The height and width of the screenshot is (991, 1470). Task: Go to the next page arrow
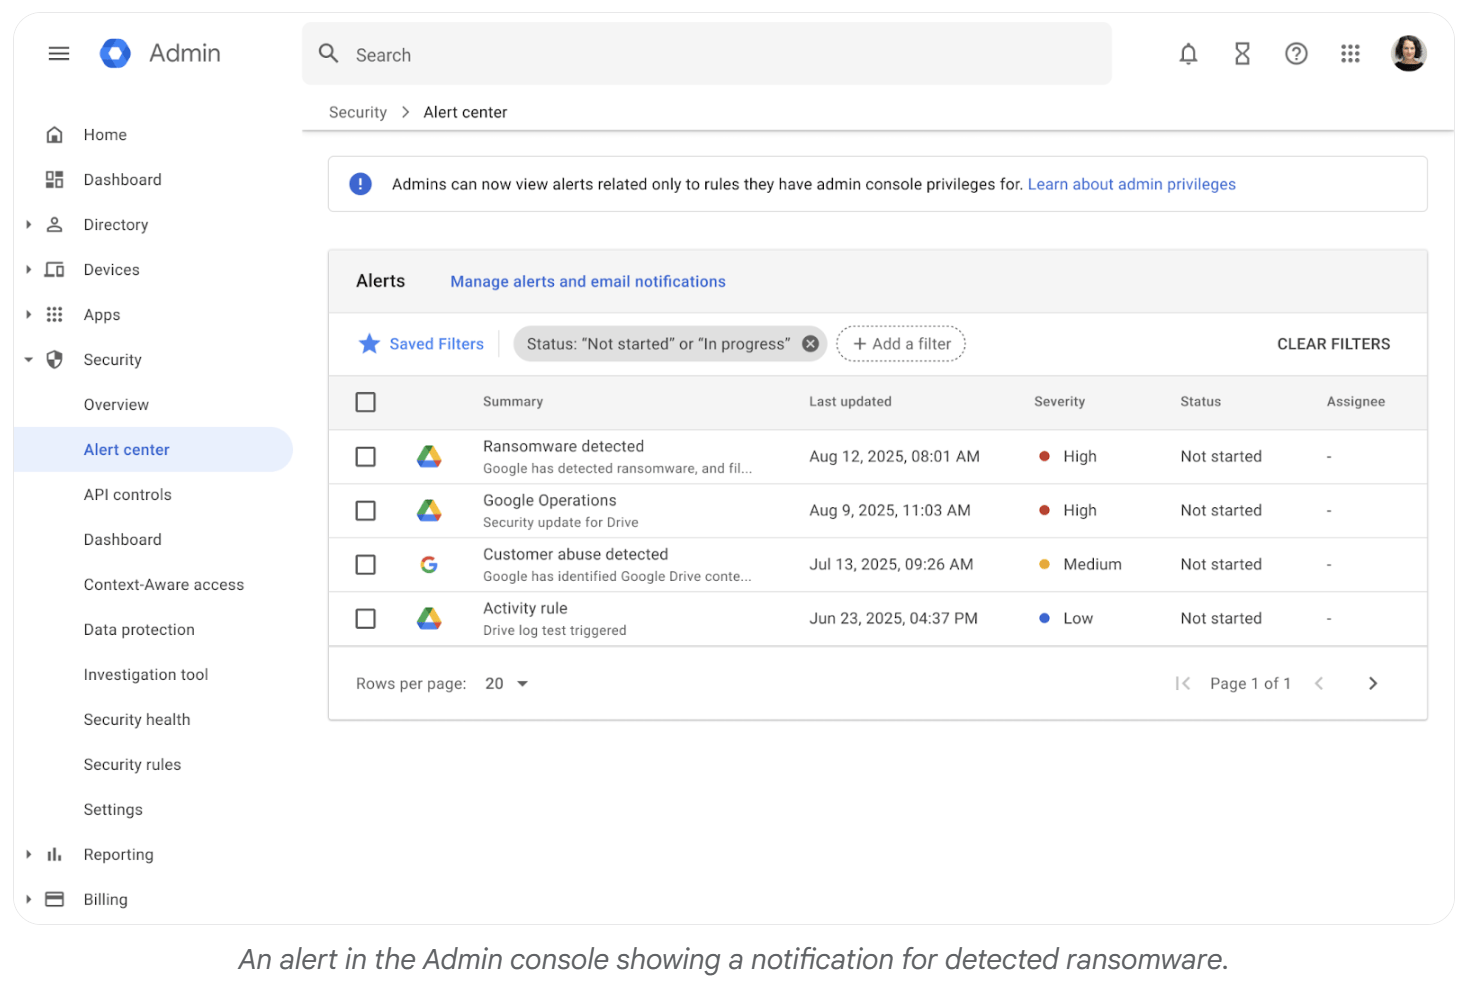tap(1373, 684)
